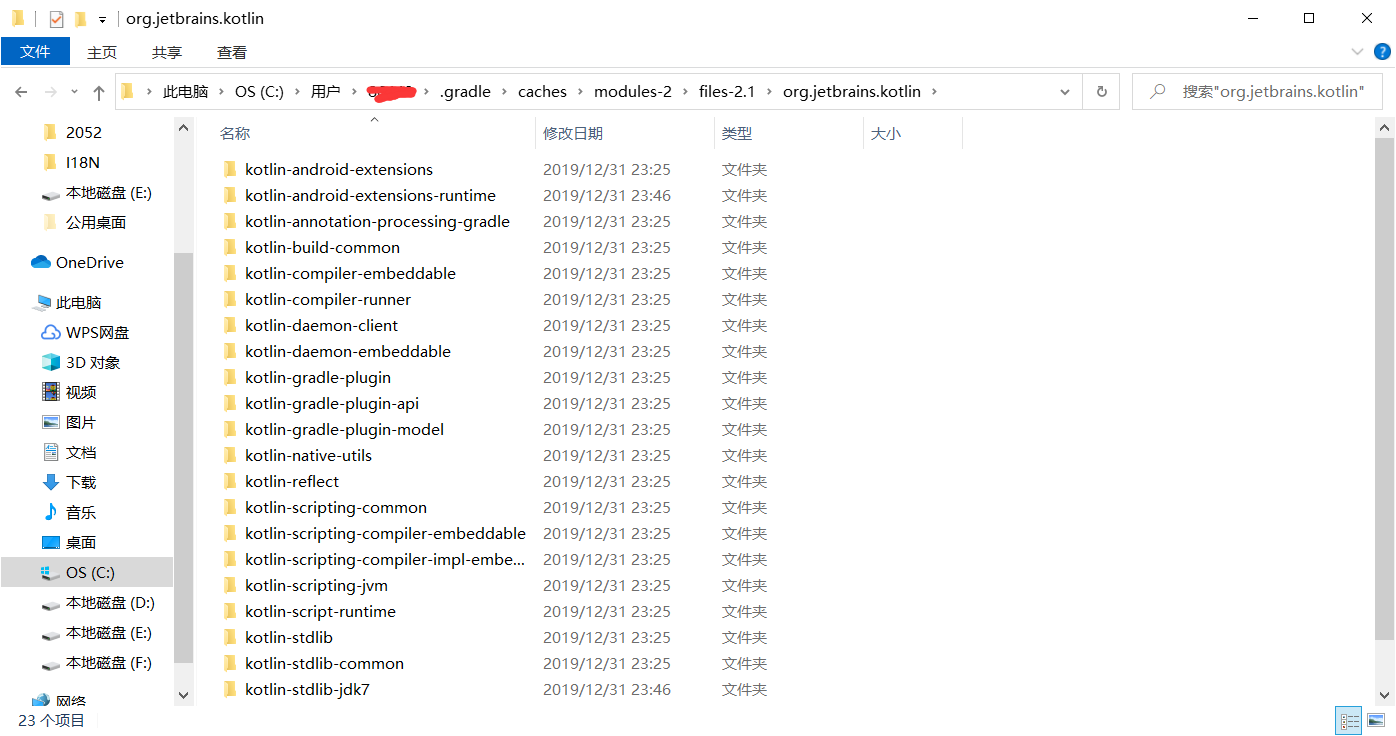Viewport: 1396px width, 736px height.
Task: Open 3D 对象 in navigation pane
Action: 93,362
